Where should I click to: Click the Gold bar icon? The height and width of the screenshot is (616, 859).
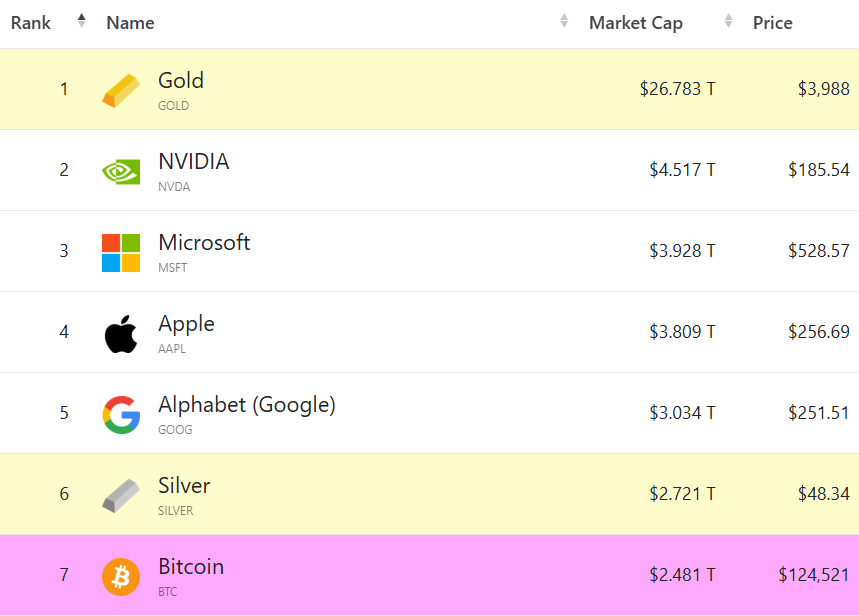(121, 90)
